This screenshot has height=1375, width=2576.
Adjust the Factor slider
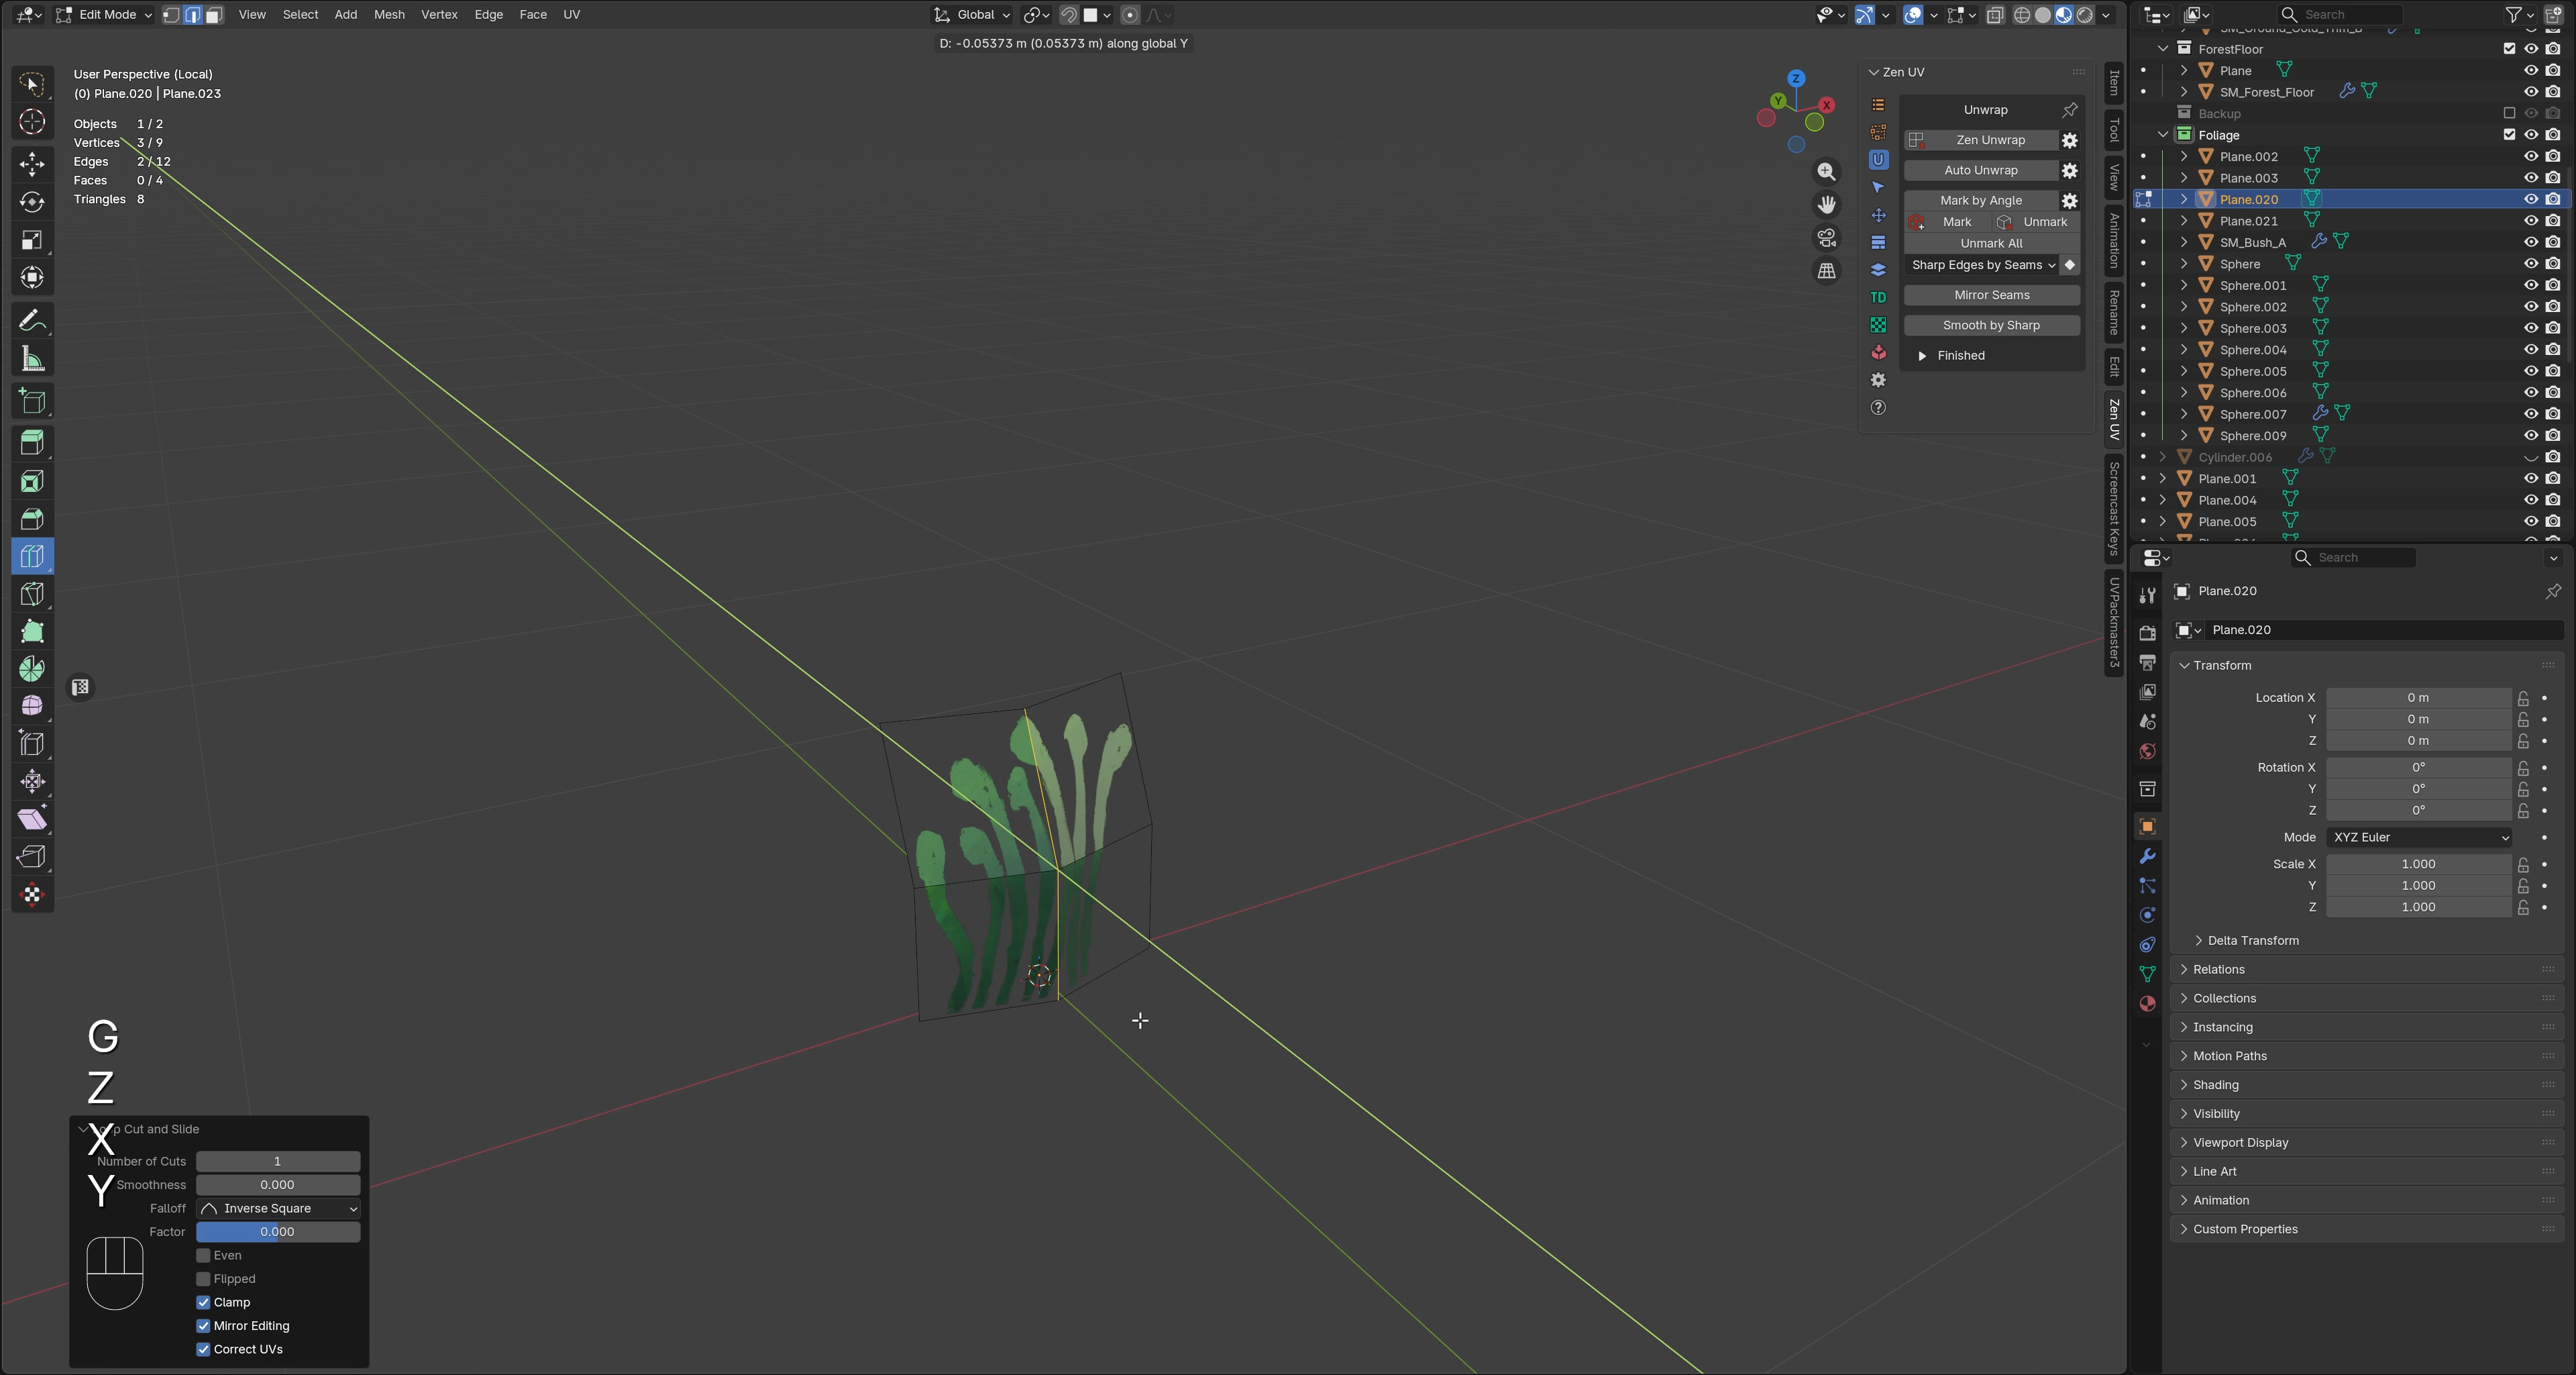278,1233
